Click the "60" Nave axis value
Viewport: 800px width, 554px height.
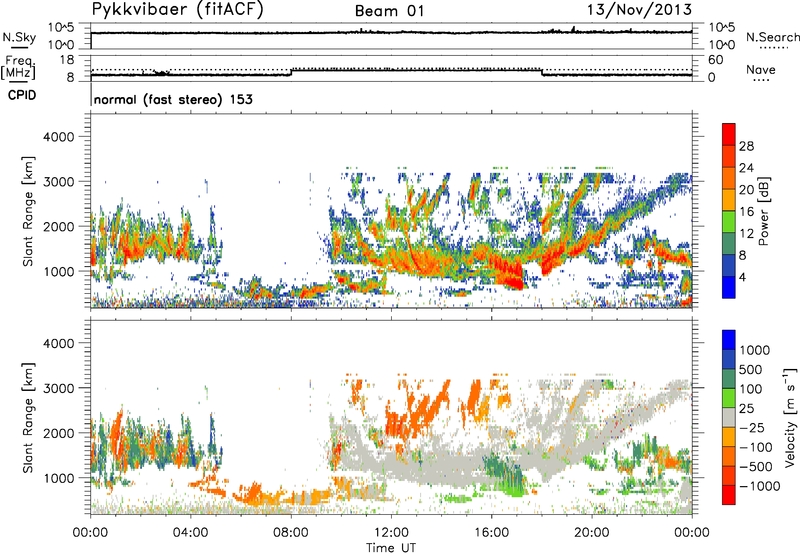click(x=715, y=60)
